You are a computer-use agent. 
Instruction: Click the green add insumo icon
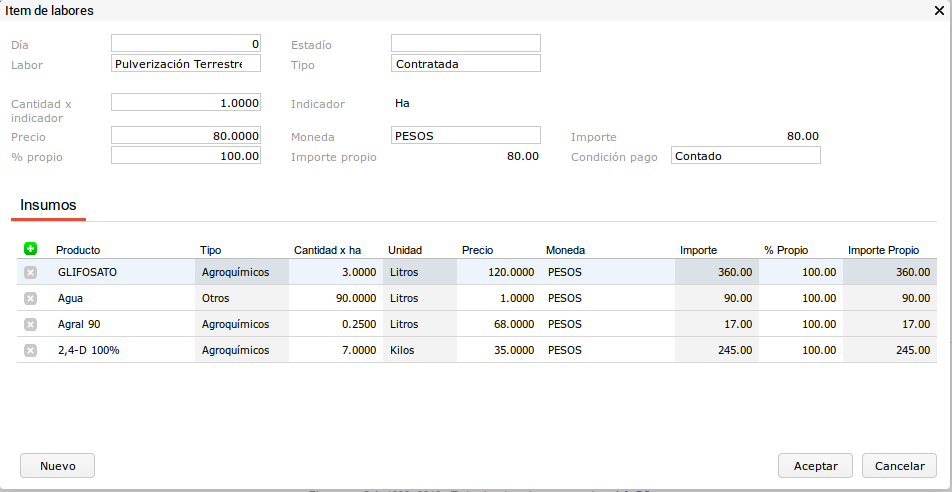(x=30, y=248)
